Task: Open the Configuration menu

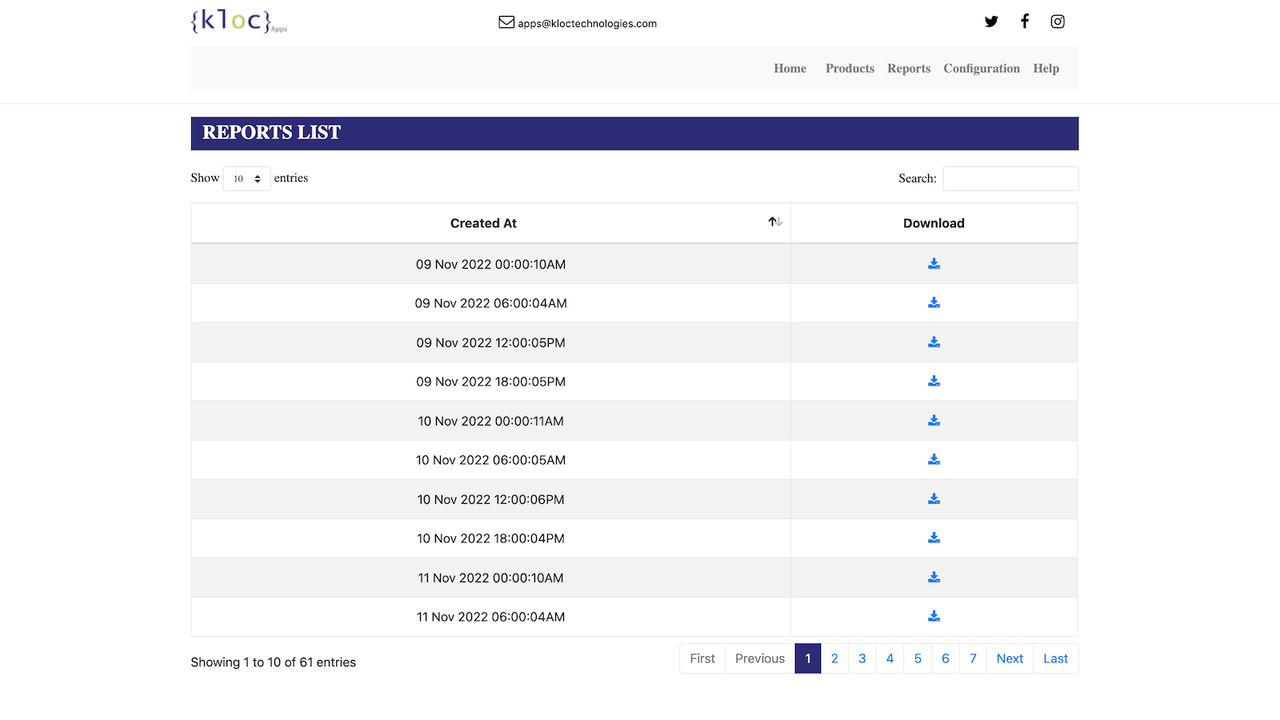Action: point(982,68)
